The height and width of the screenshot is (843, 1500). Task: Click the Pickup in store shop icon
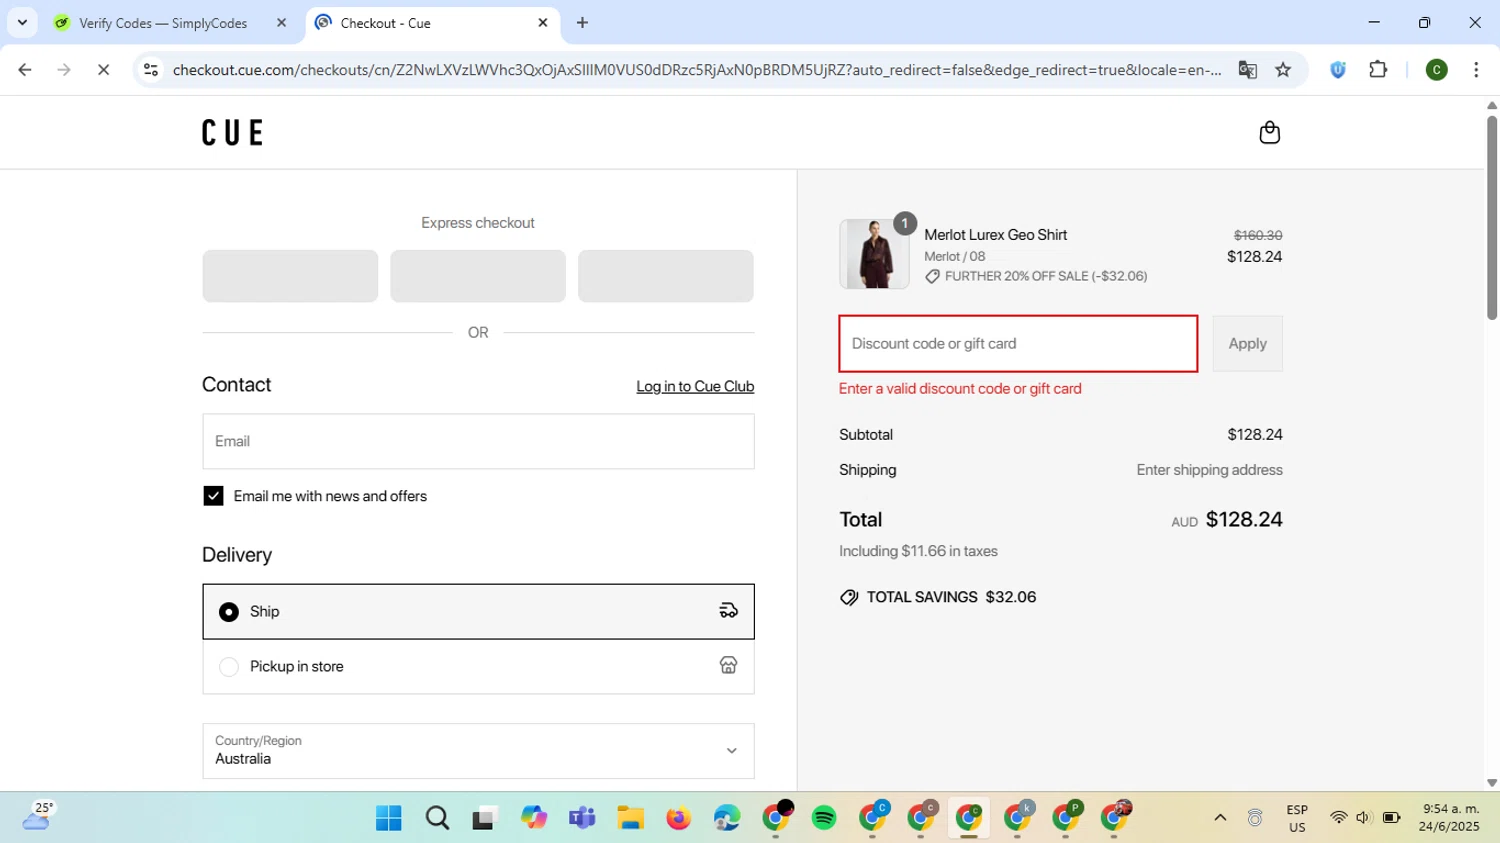[x=728, y=666]
